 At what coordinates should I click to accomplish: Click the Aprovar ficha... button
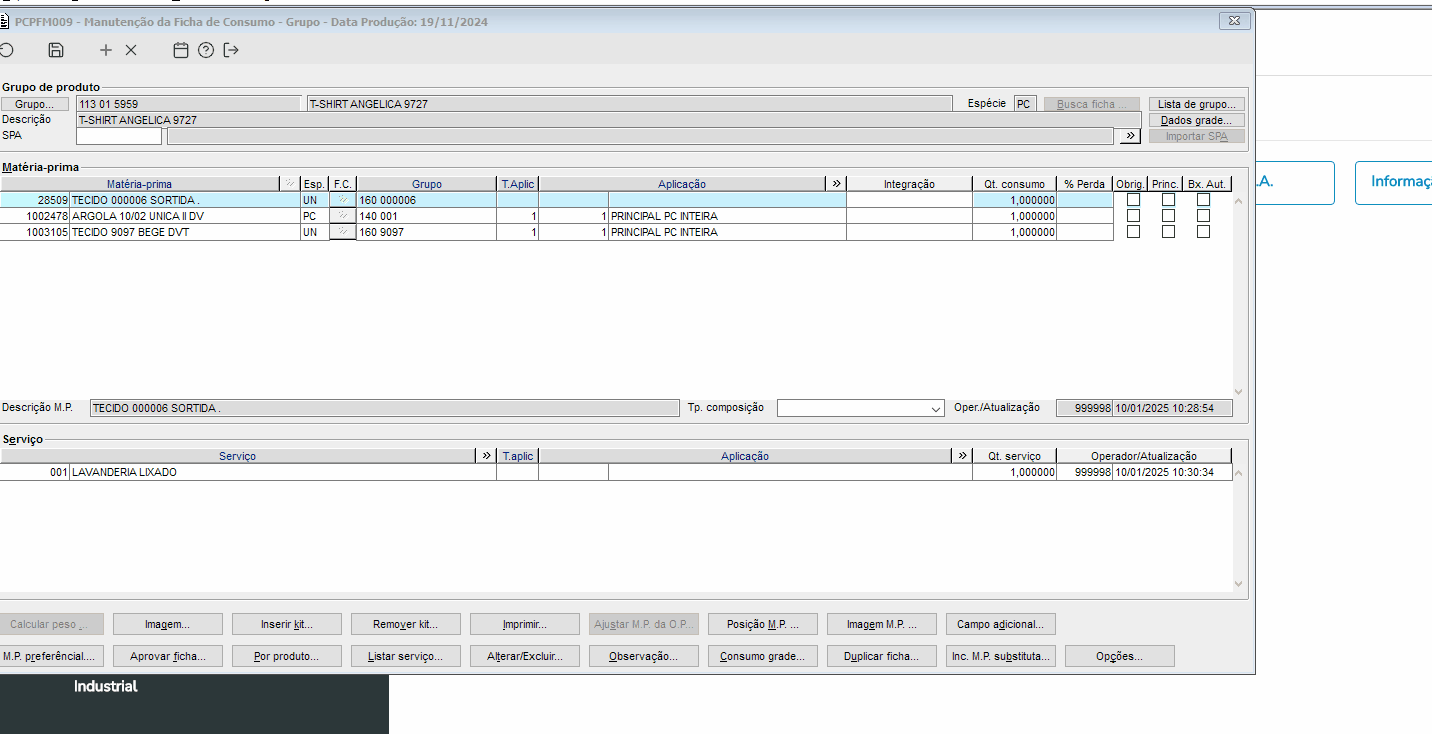point(167,656)
